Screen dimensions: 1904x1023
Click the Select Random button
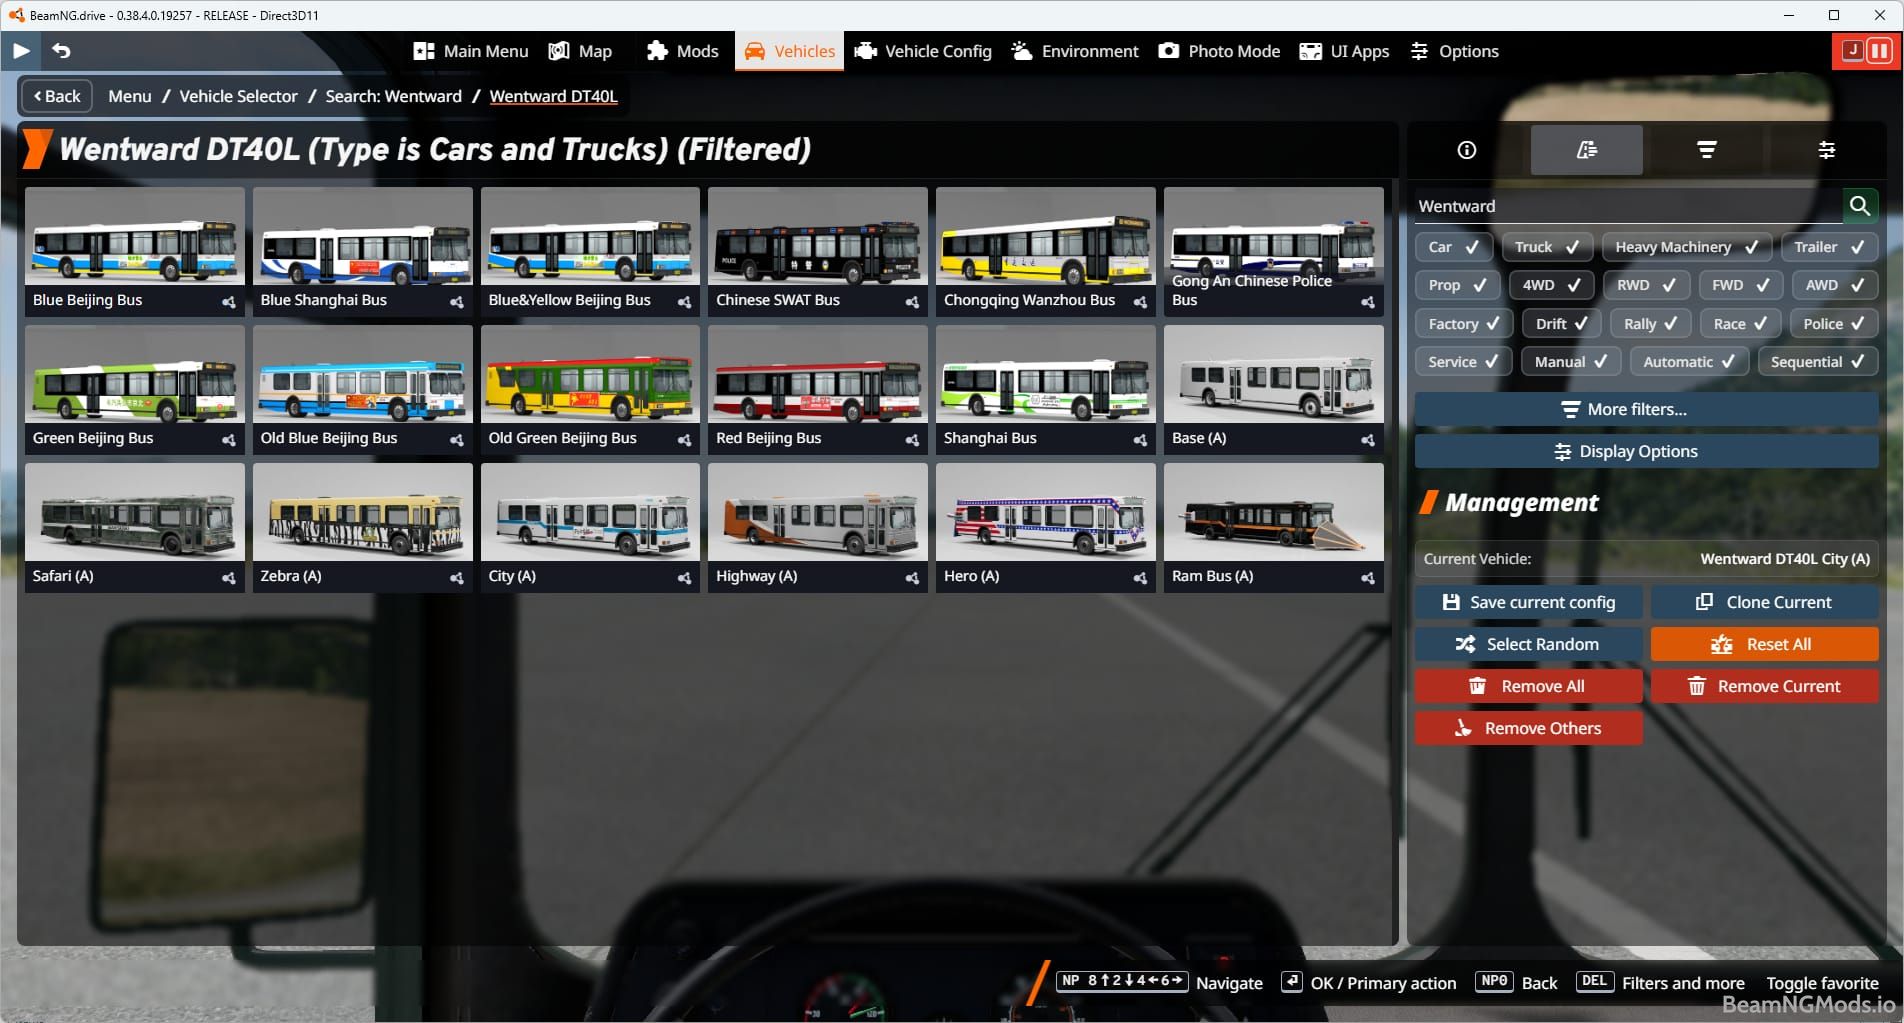click(1527, 644)
